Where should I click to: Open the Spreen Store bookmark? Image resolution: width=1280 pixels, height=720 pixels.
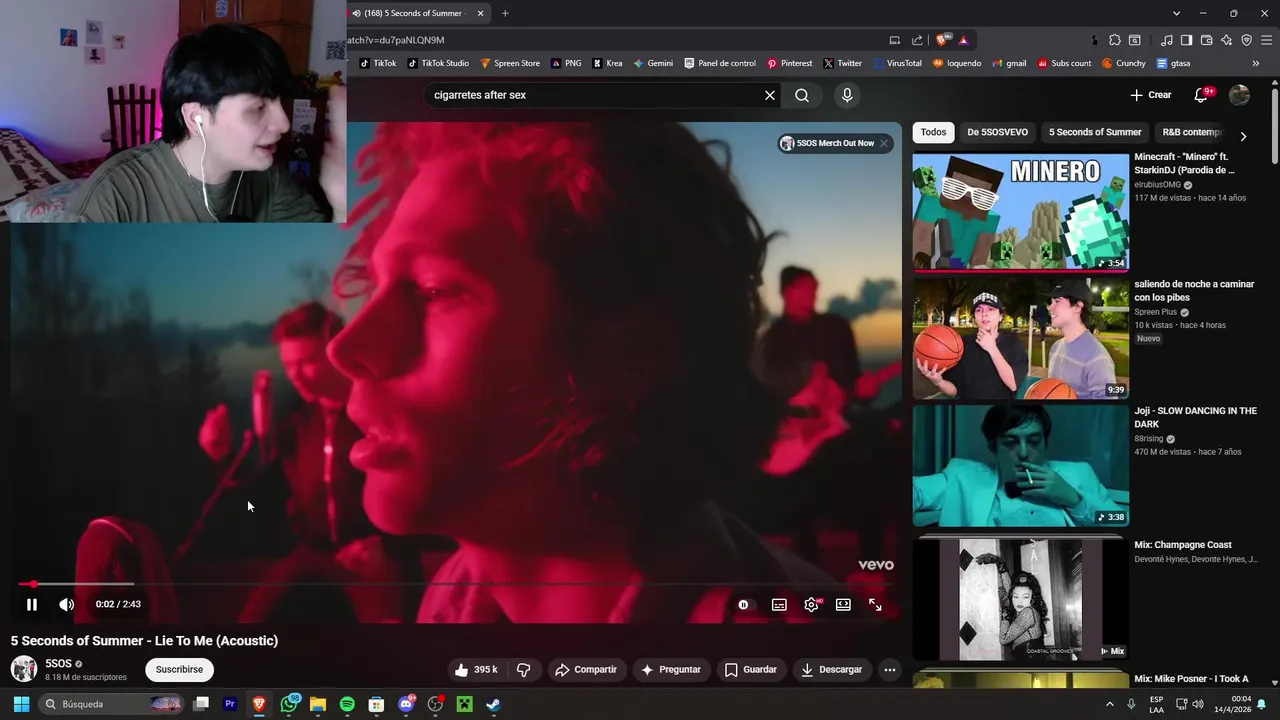(510, 63)
